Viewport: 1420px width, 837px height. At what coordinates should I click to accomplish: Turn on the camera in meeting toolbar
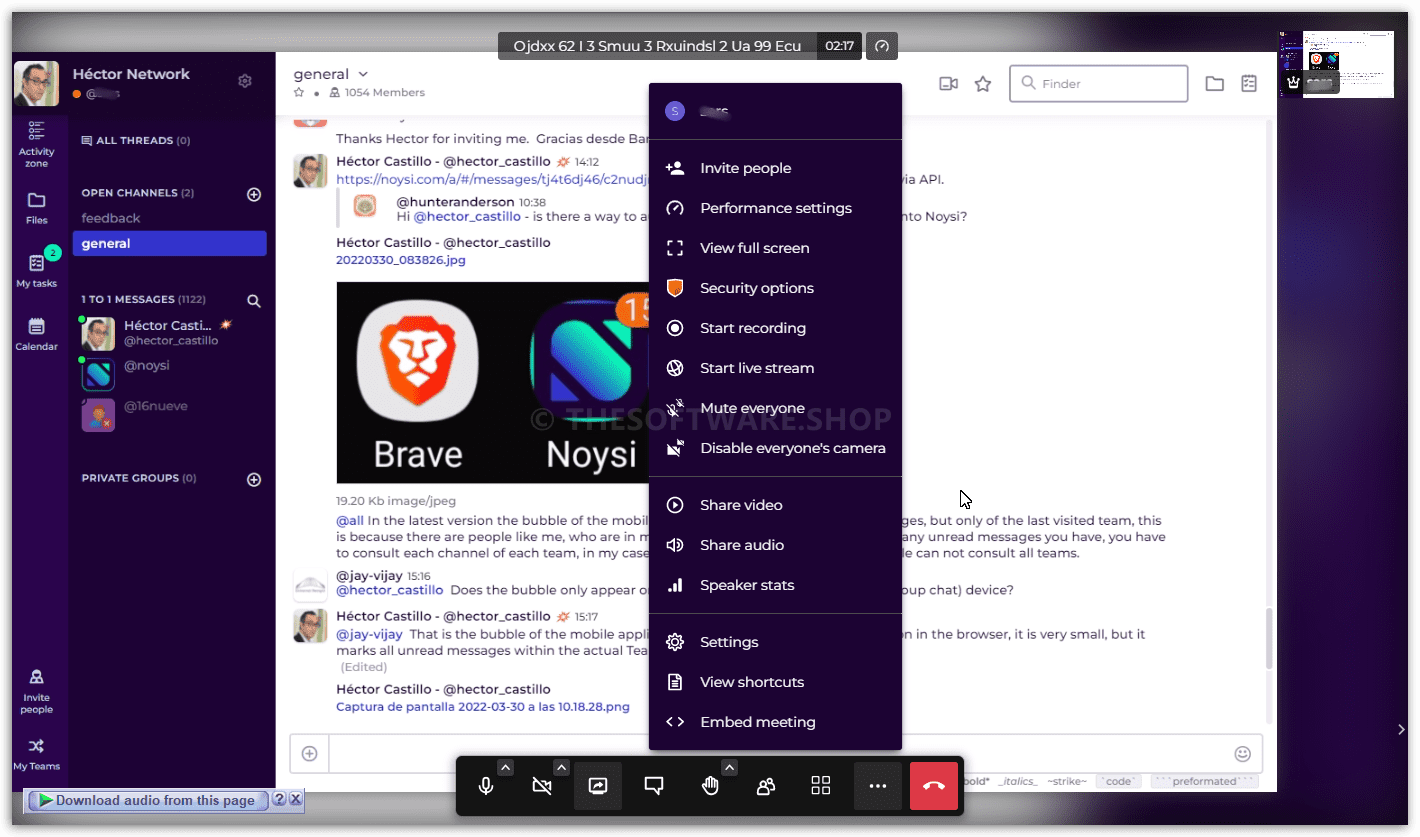click(542, 786)
